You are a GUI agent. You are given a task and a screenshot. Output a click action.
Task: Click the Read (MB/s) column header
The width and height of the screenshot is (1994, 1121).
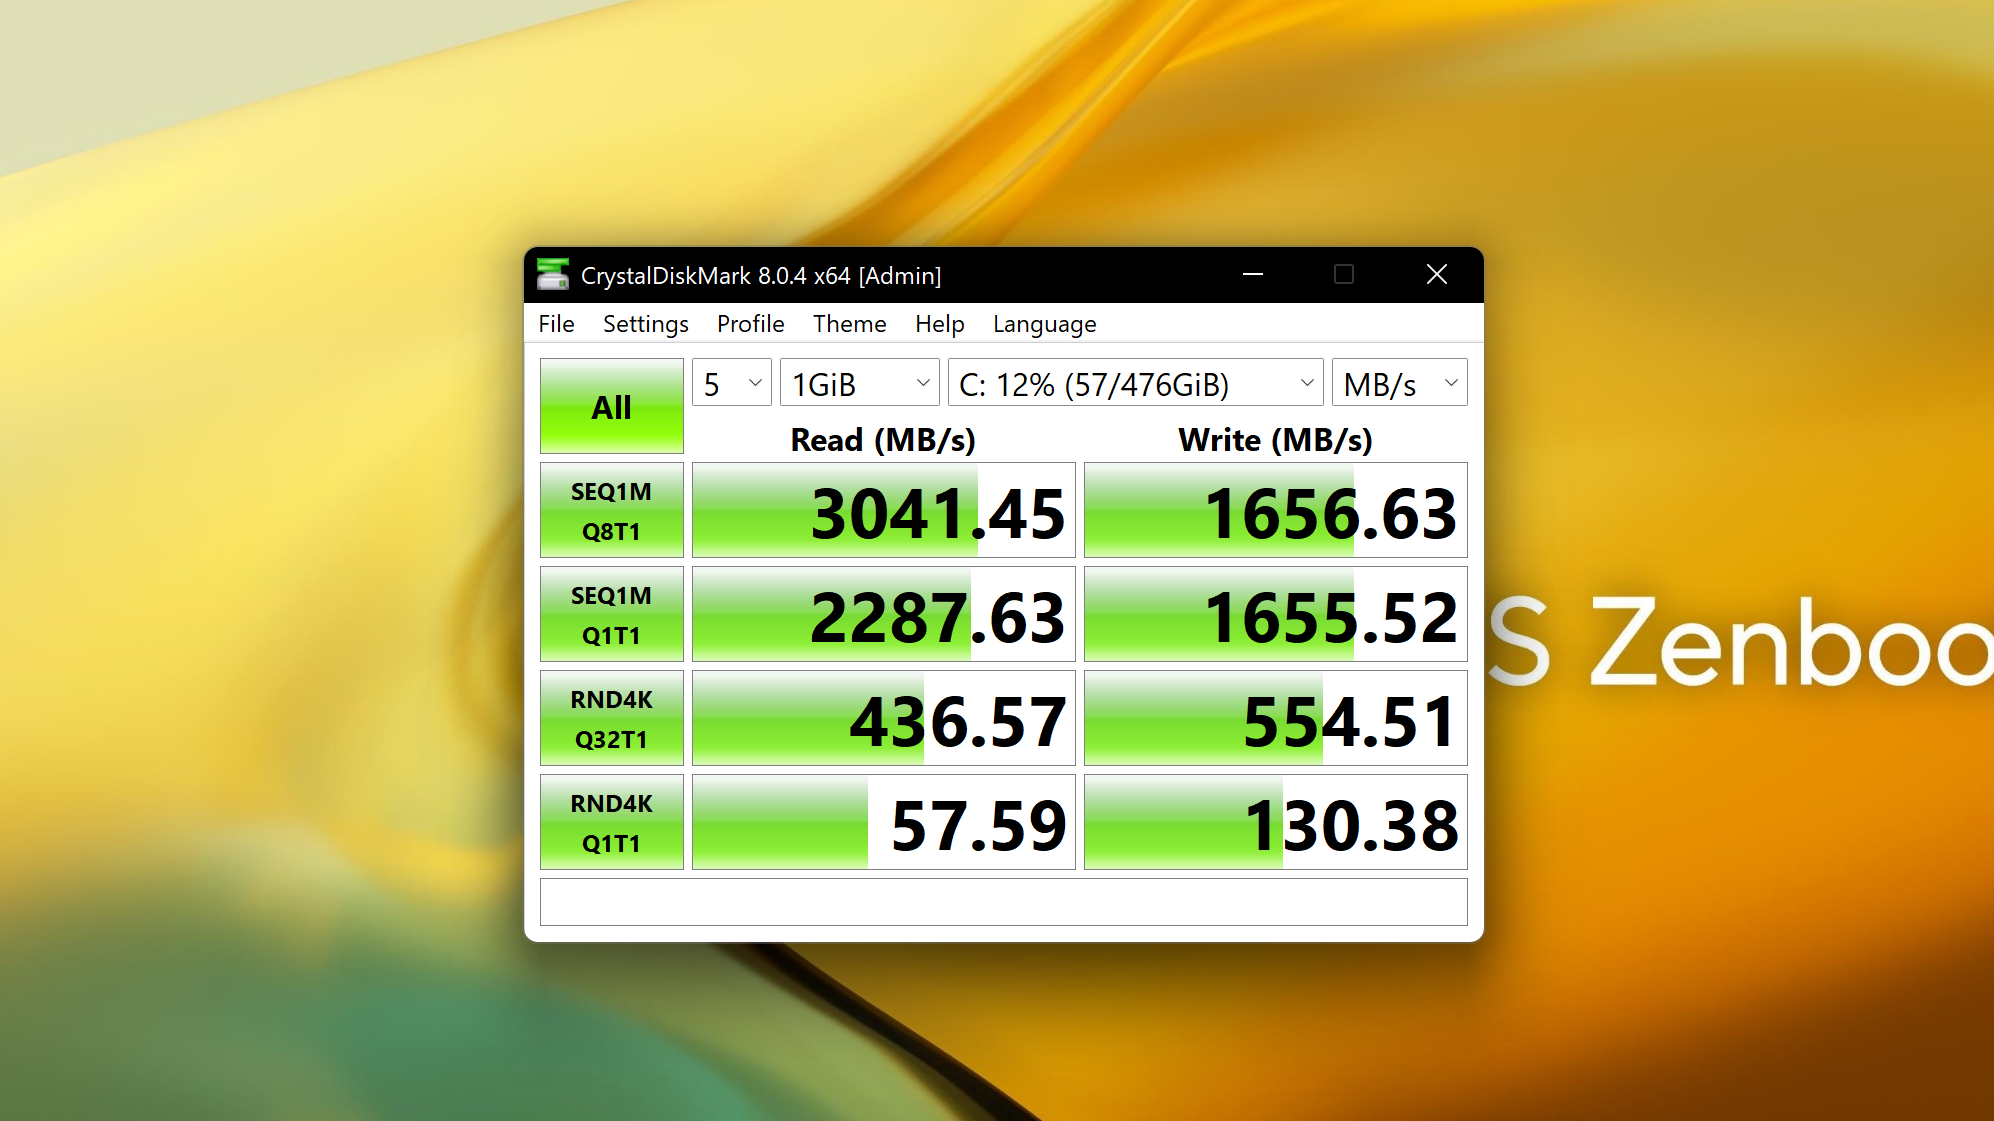[x=883, y=440]
